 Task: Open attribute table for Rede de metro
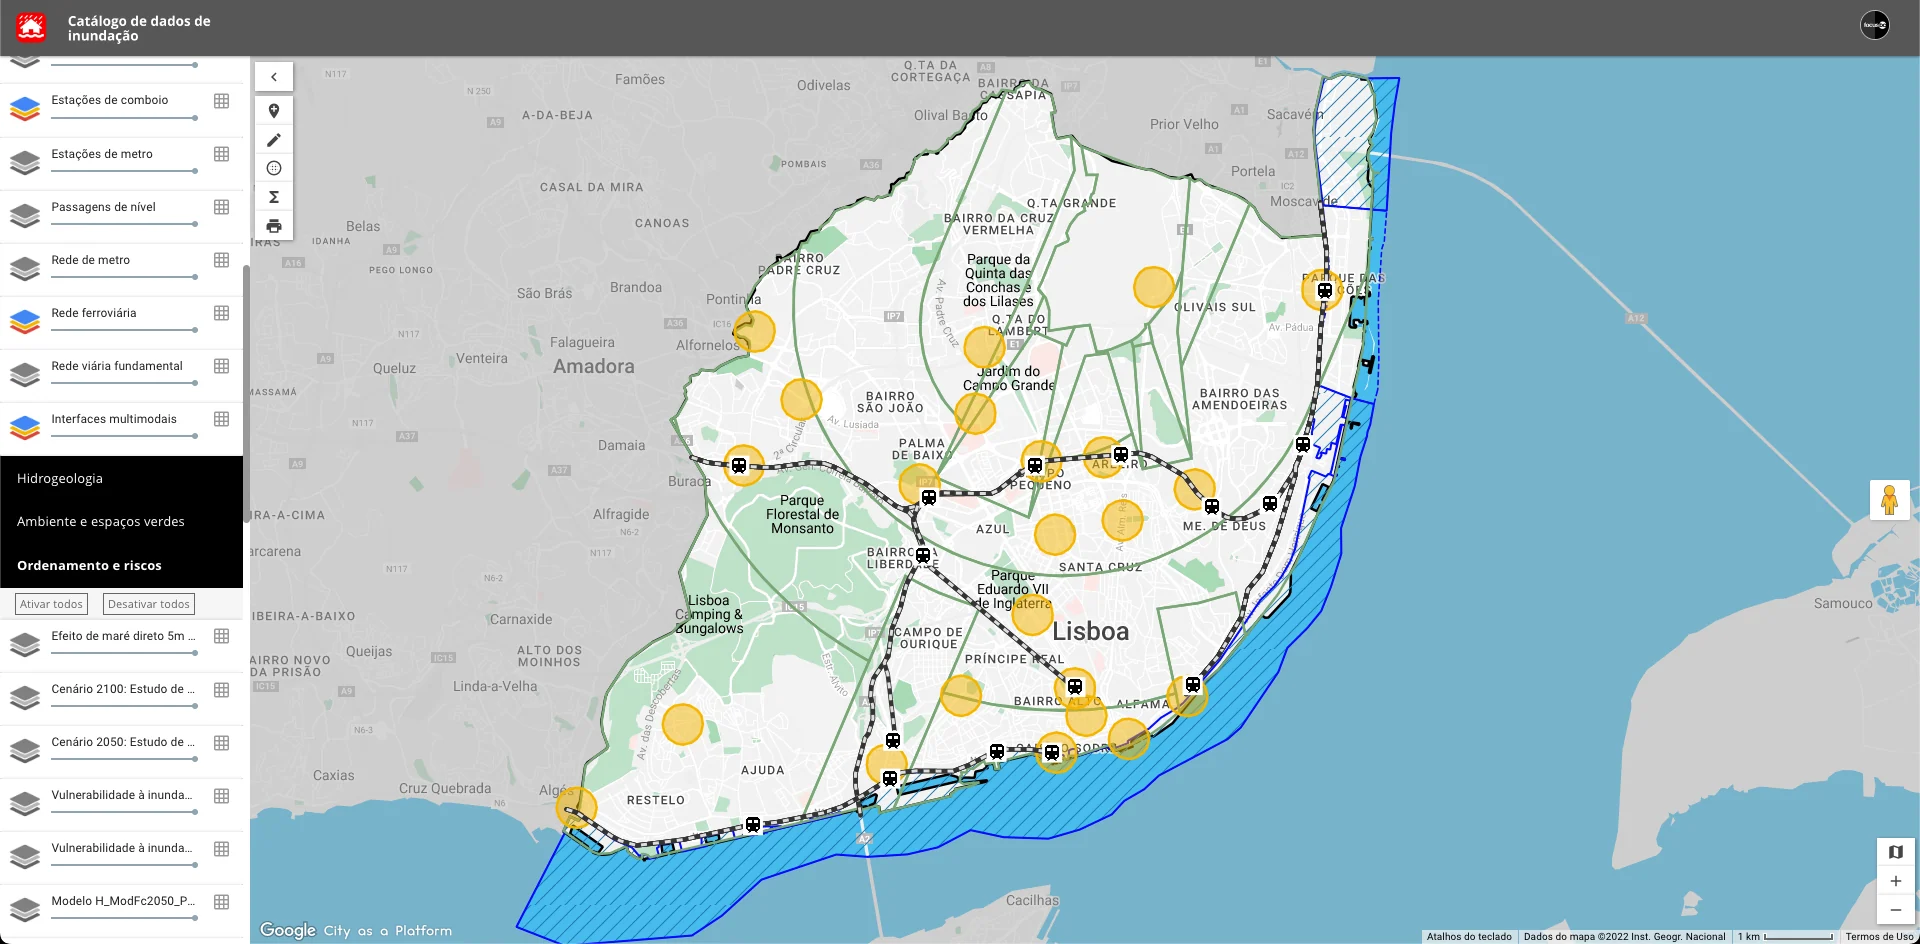[220, 259]
